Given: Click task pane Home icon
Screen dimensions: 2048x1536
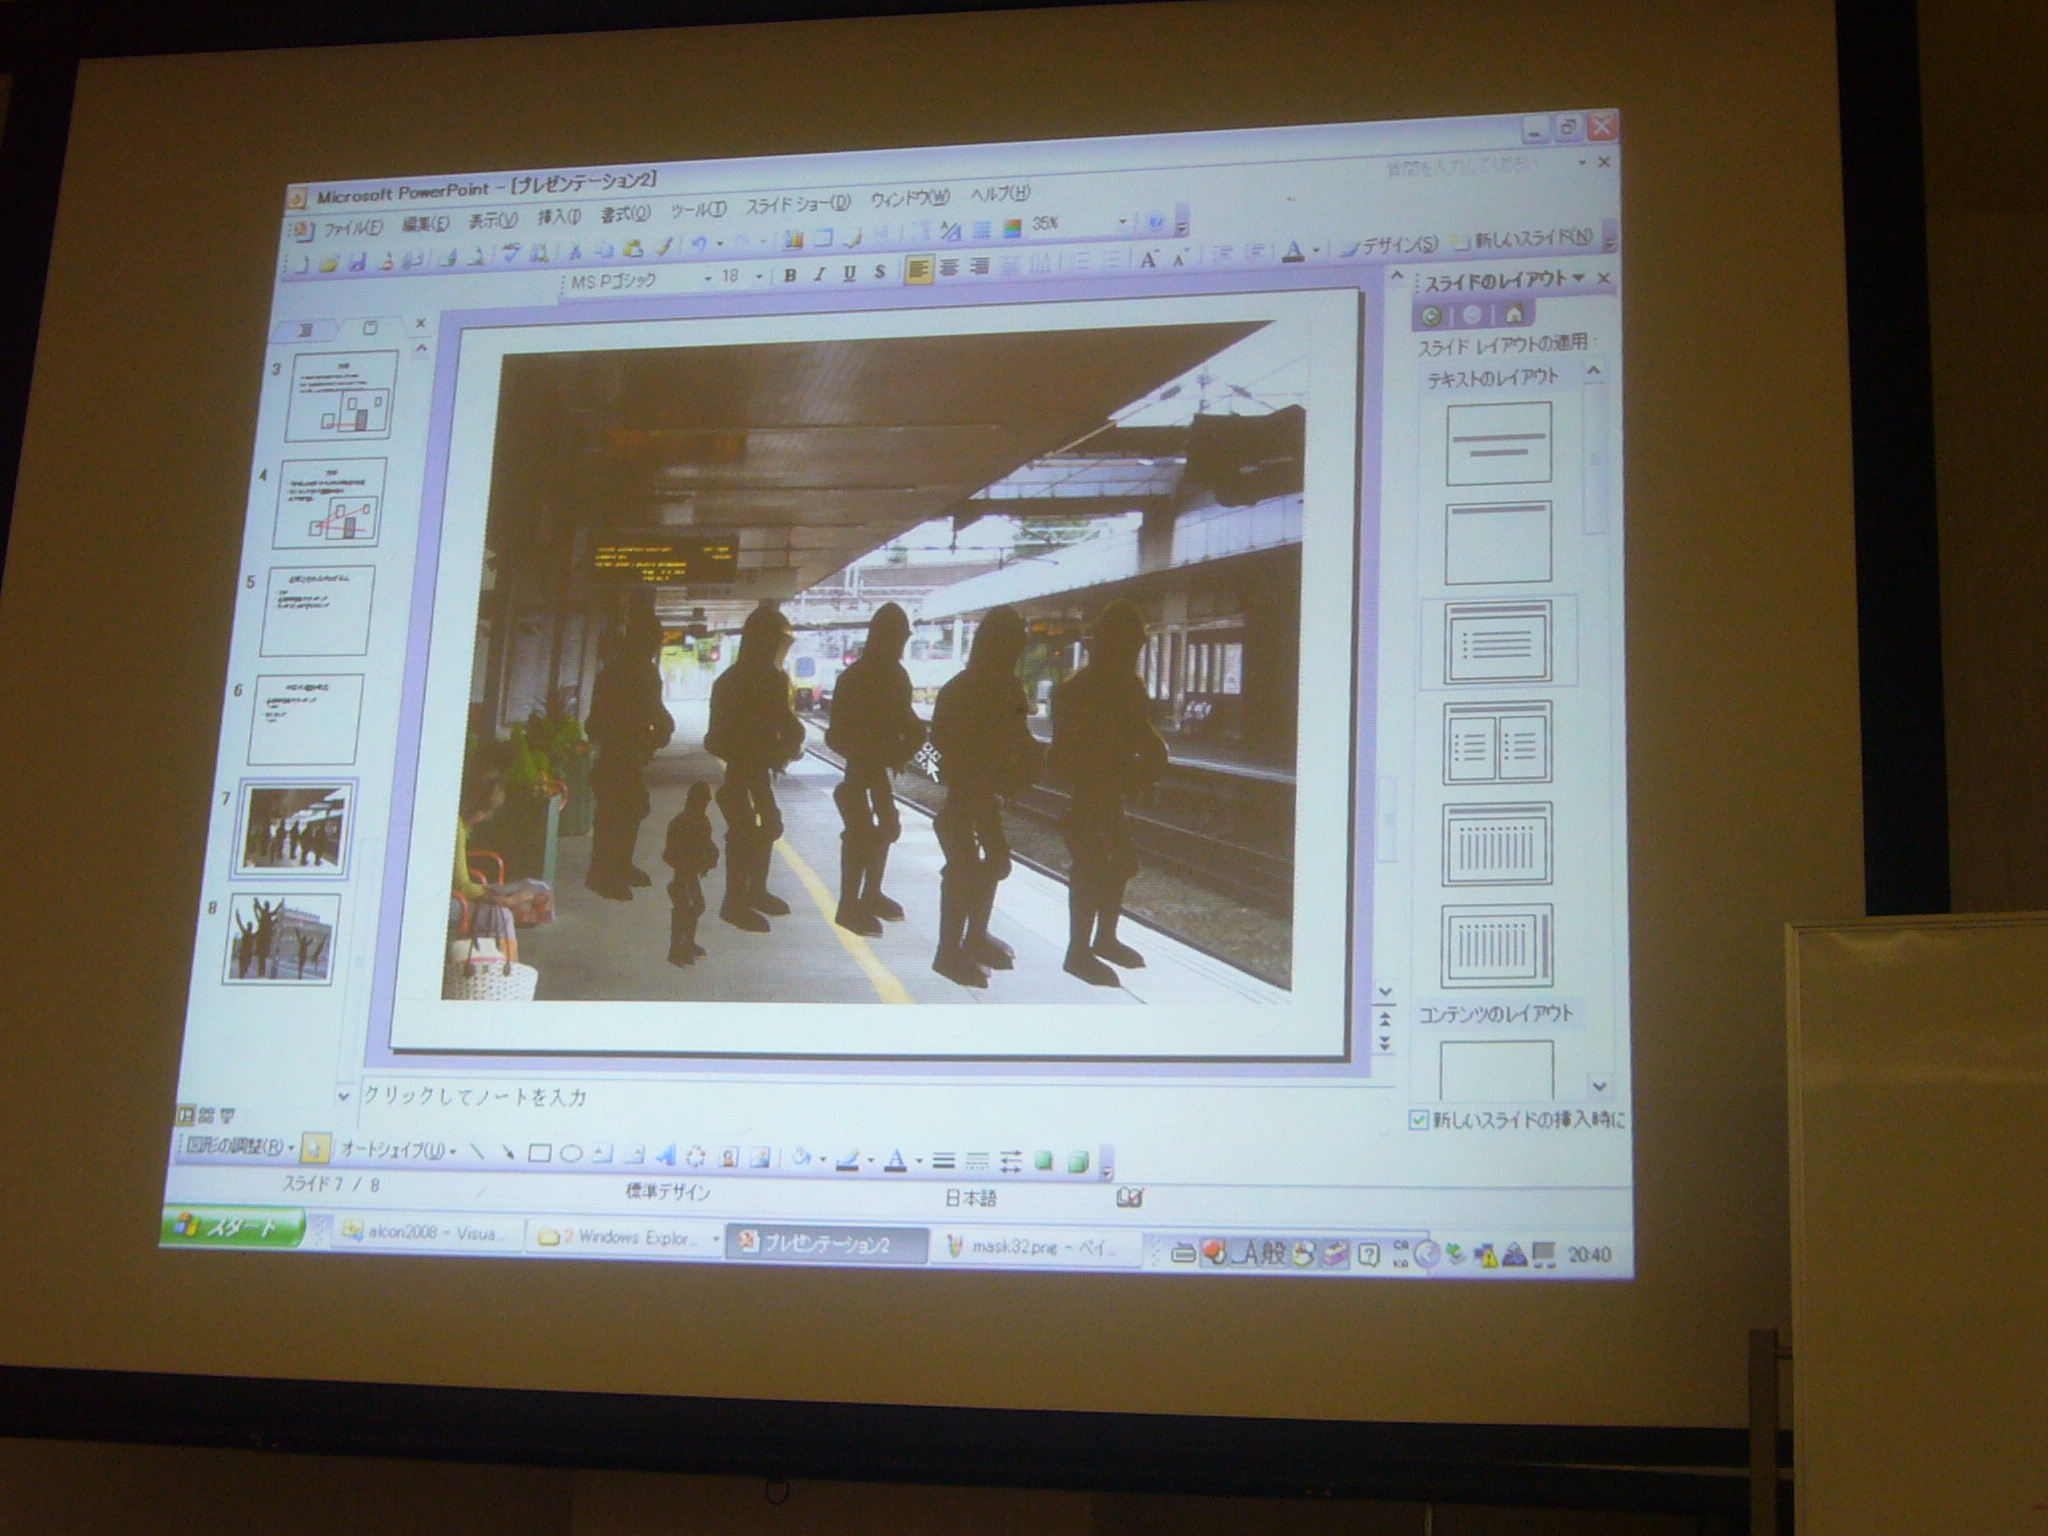Looking at the screenshot, I should click(x=1513, y=314).
